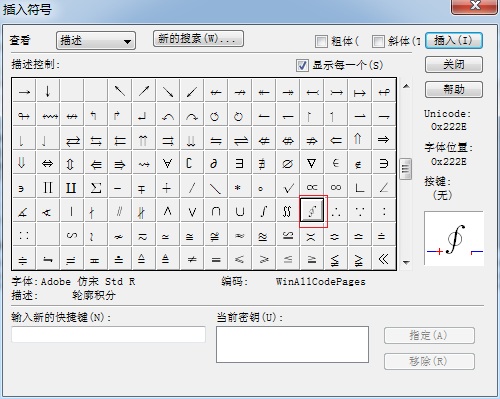Click the 指定(A) assign button
This screenshot has width=500, height=399.
[x=429, y=335]
